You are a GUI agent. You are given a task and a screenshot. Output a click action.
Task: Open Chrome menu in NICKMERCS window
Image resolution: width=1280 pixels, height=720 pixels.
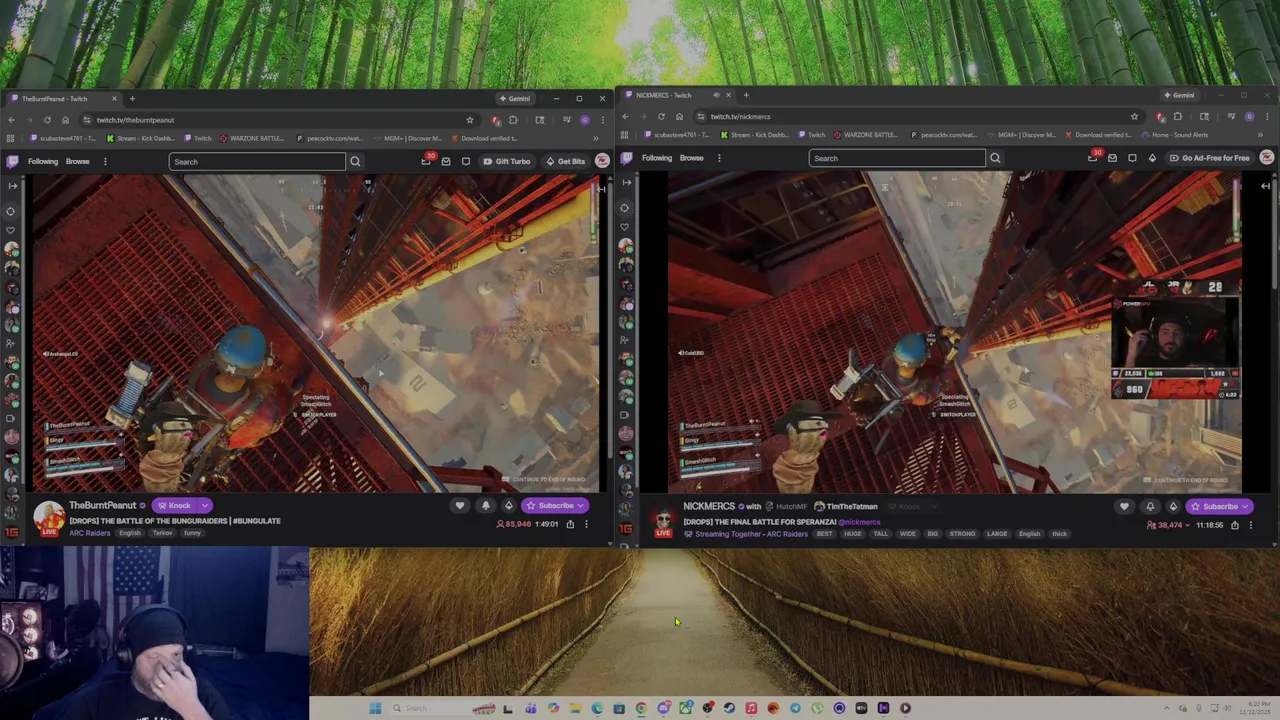click(1267, 116)
